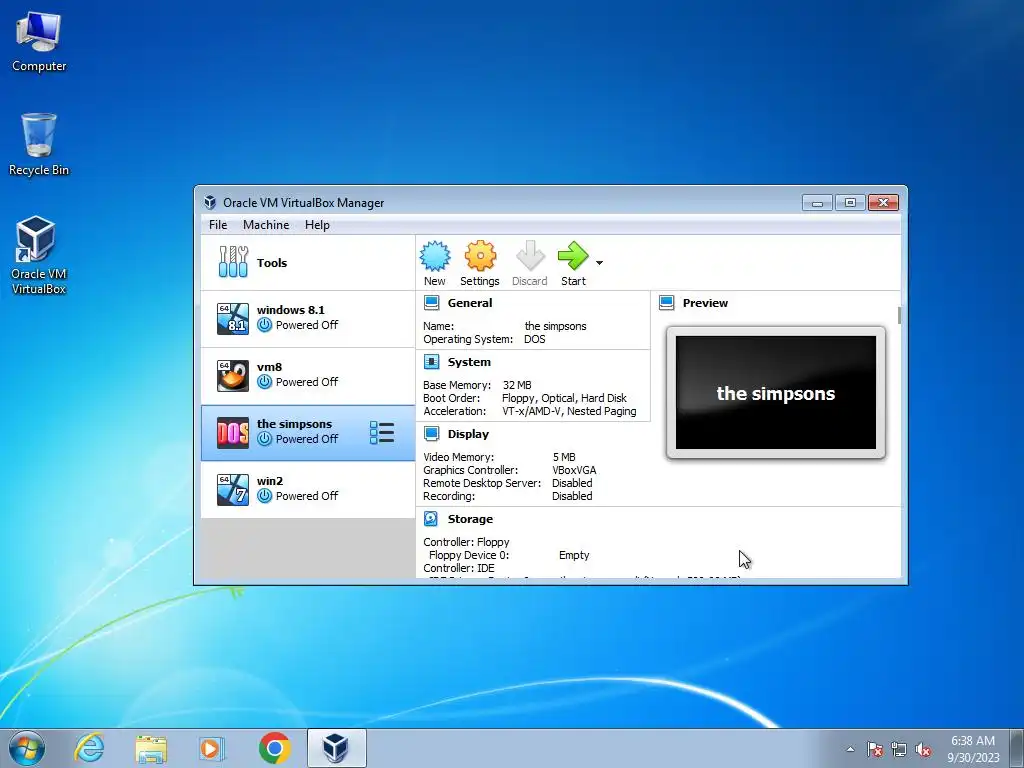Open the File menu
The height and width of the screenshot is (768, 1024).
pyautogui.click(x=218, y=225)
